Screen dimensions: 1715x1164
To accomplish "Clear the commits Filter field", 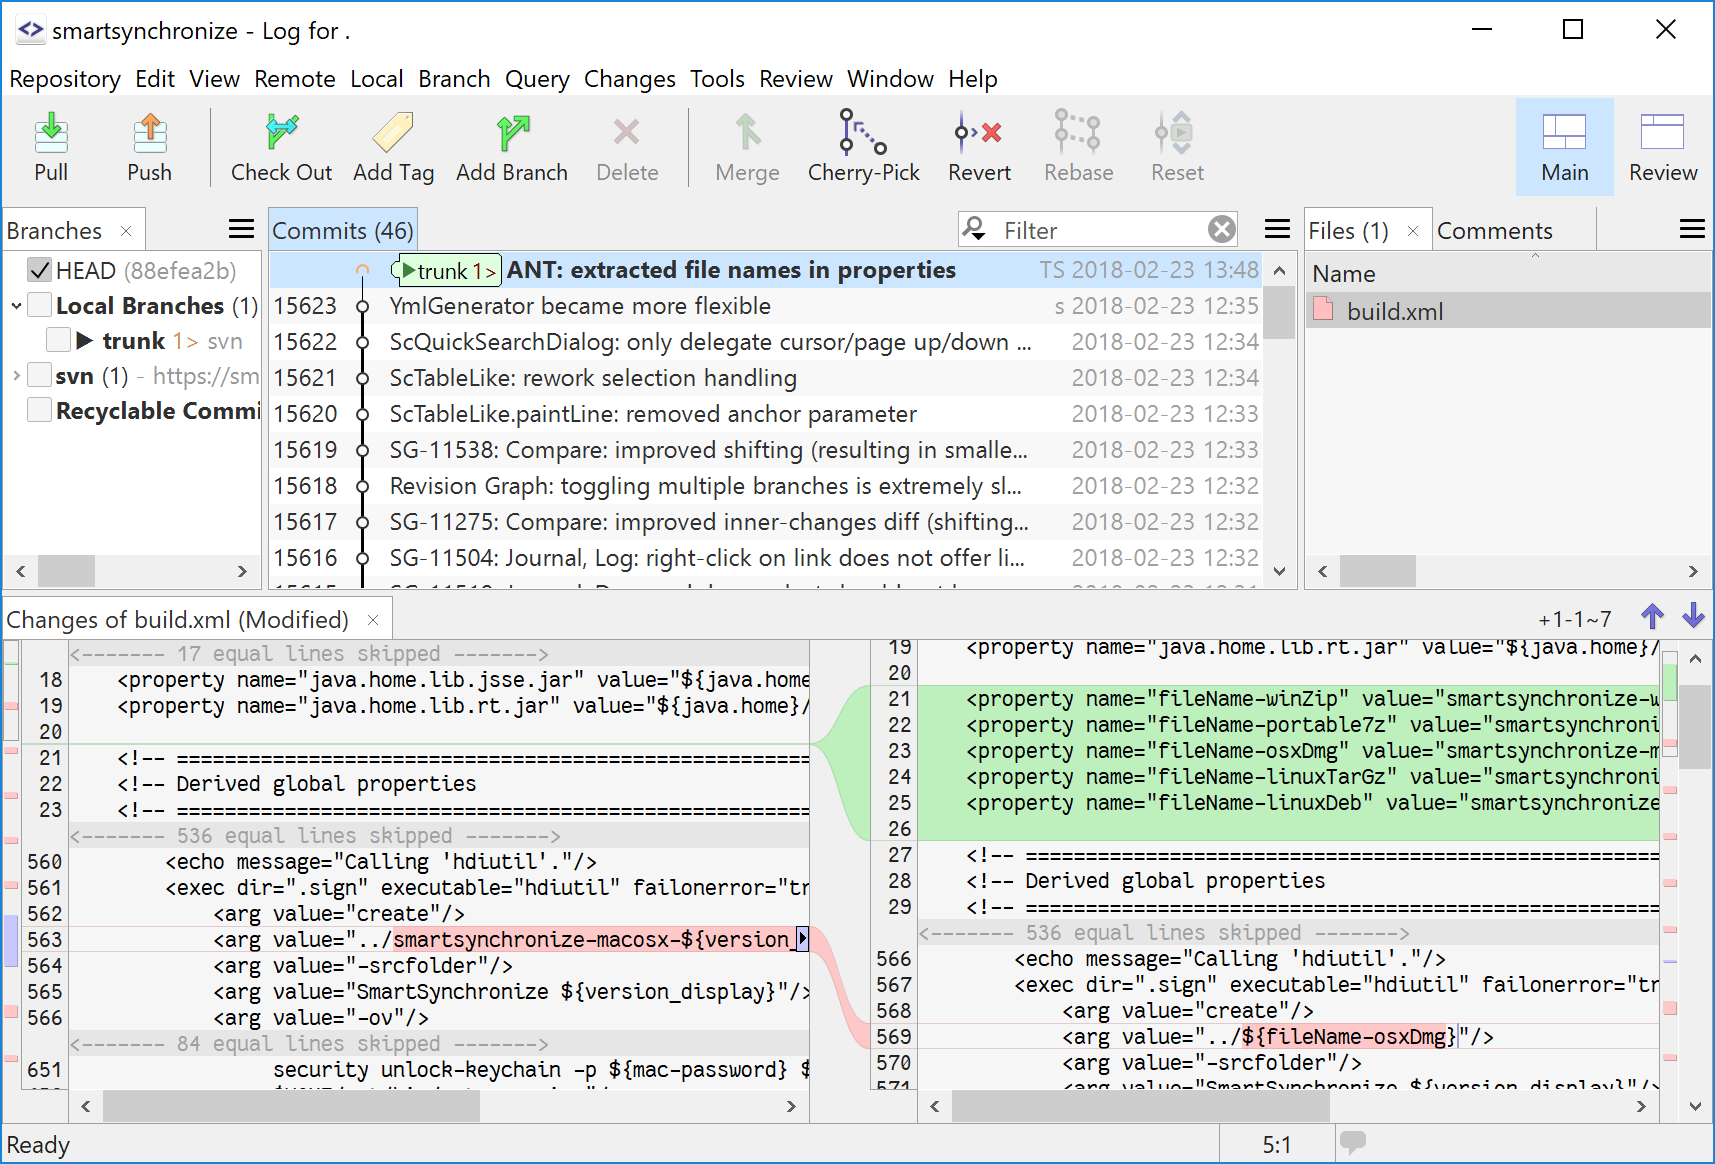I will pos(1221,230).
